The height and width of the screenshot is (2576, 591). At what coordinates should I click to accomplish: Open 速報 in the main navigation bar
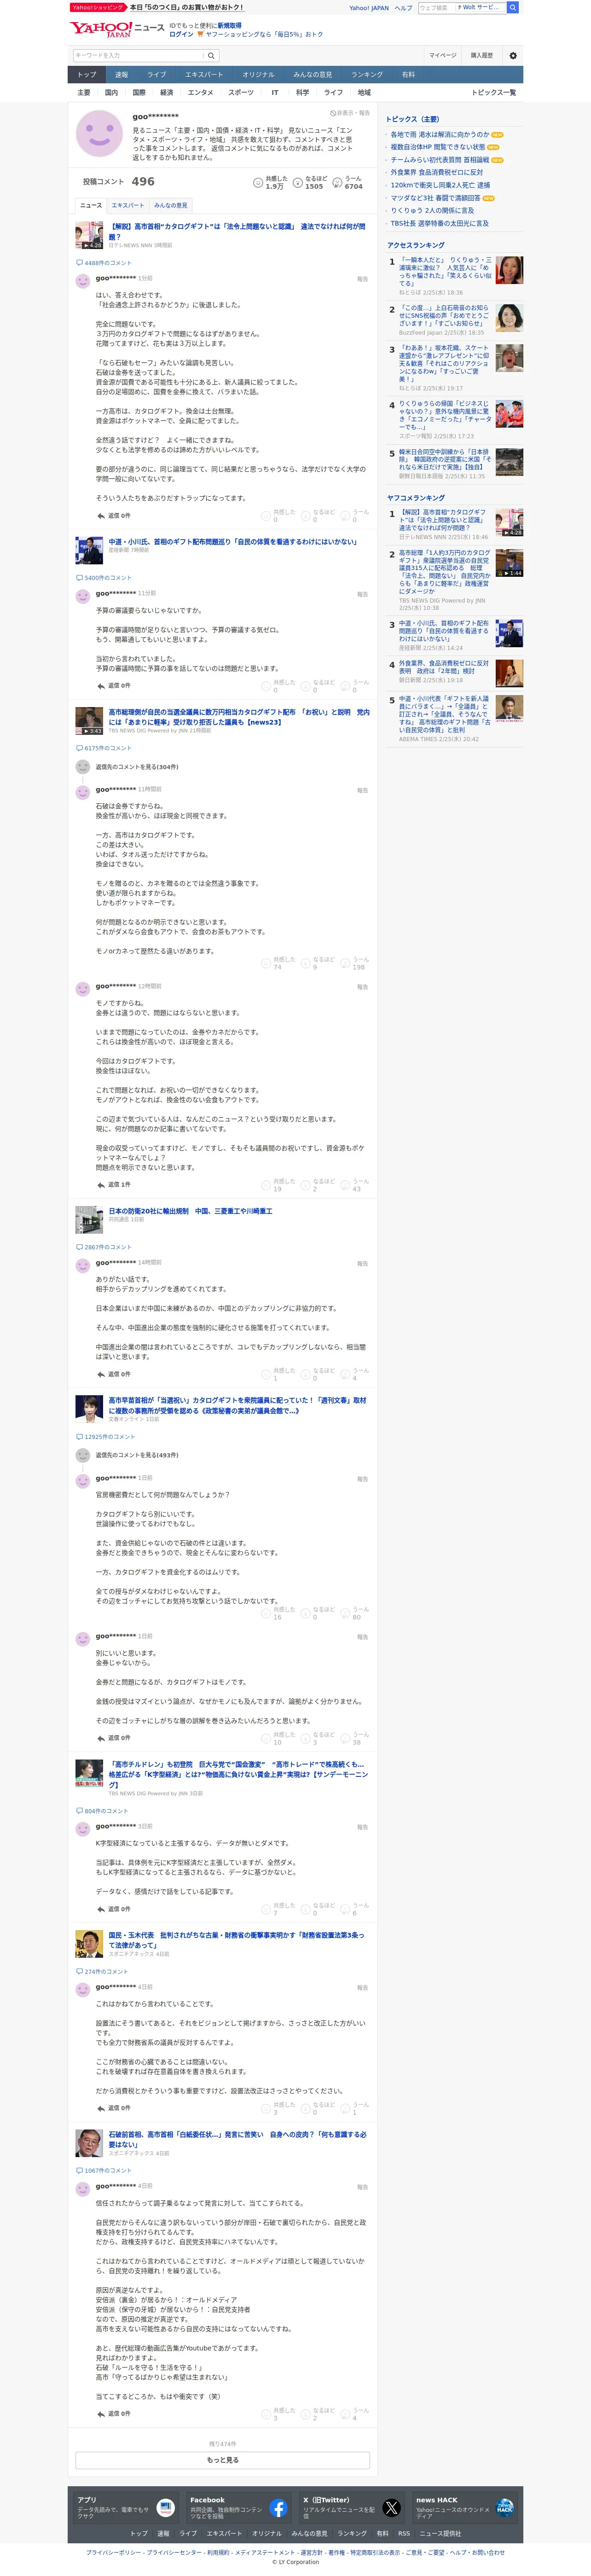click(x=121, y=74)
